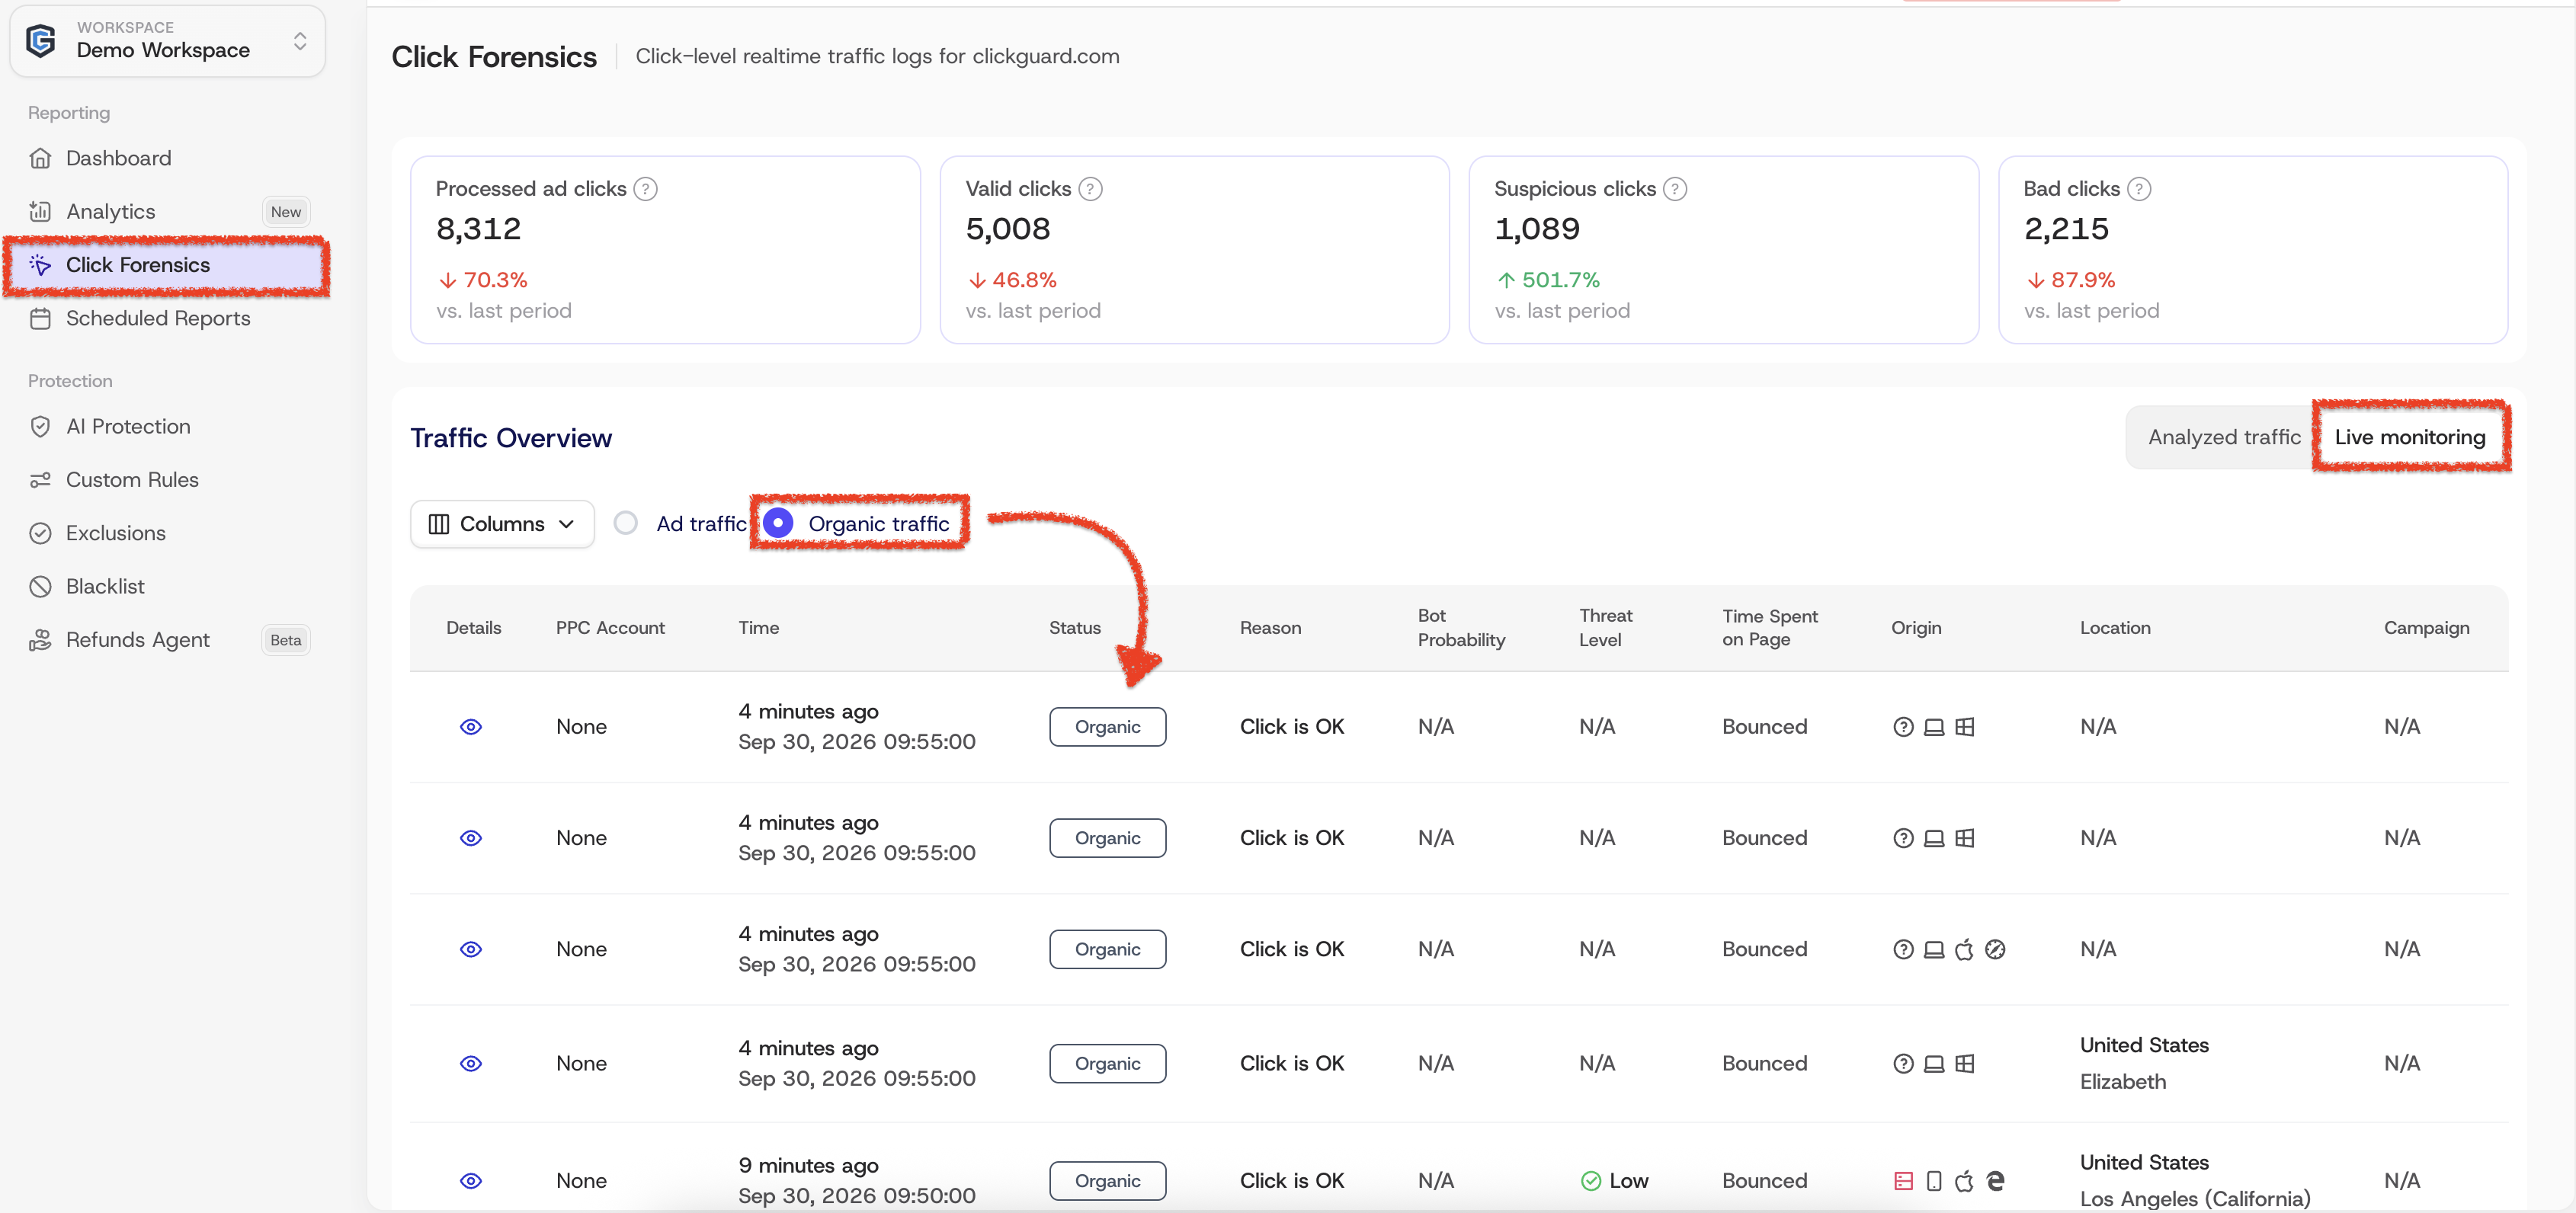Click the Safari browser icon in third row

pyautogui.click(x=1995, y=950)
